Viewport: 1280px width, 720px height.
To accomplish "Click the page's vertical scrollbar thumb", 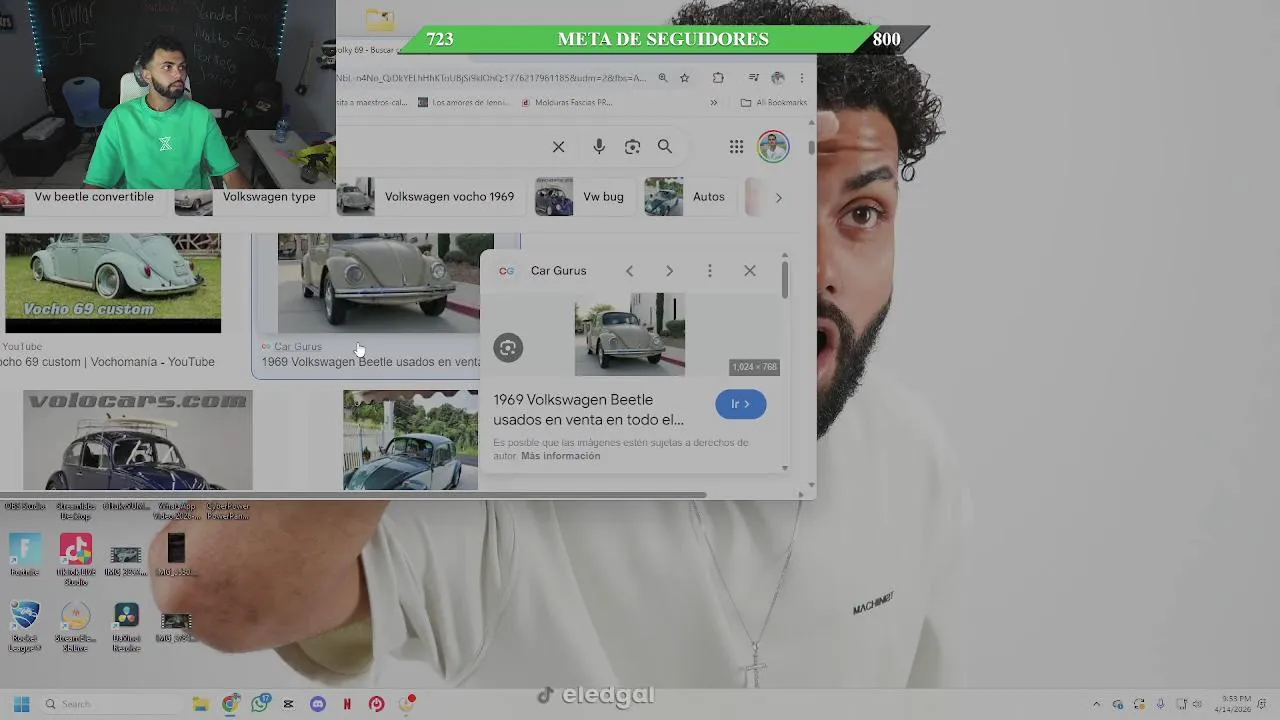I will (811, 147).
